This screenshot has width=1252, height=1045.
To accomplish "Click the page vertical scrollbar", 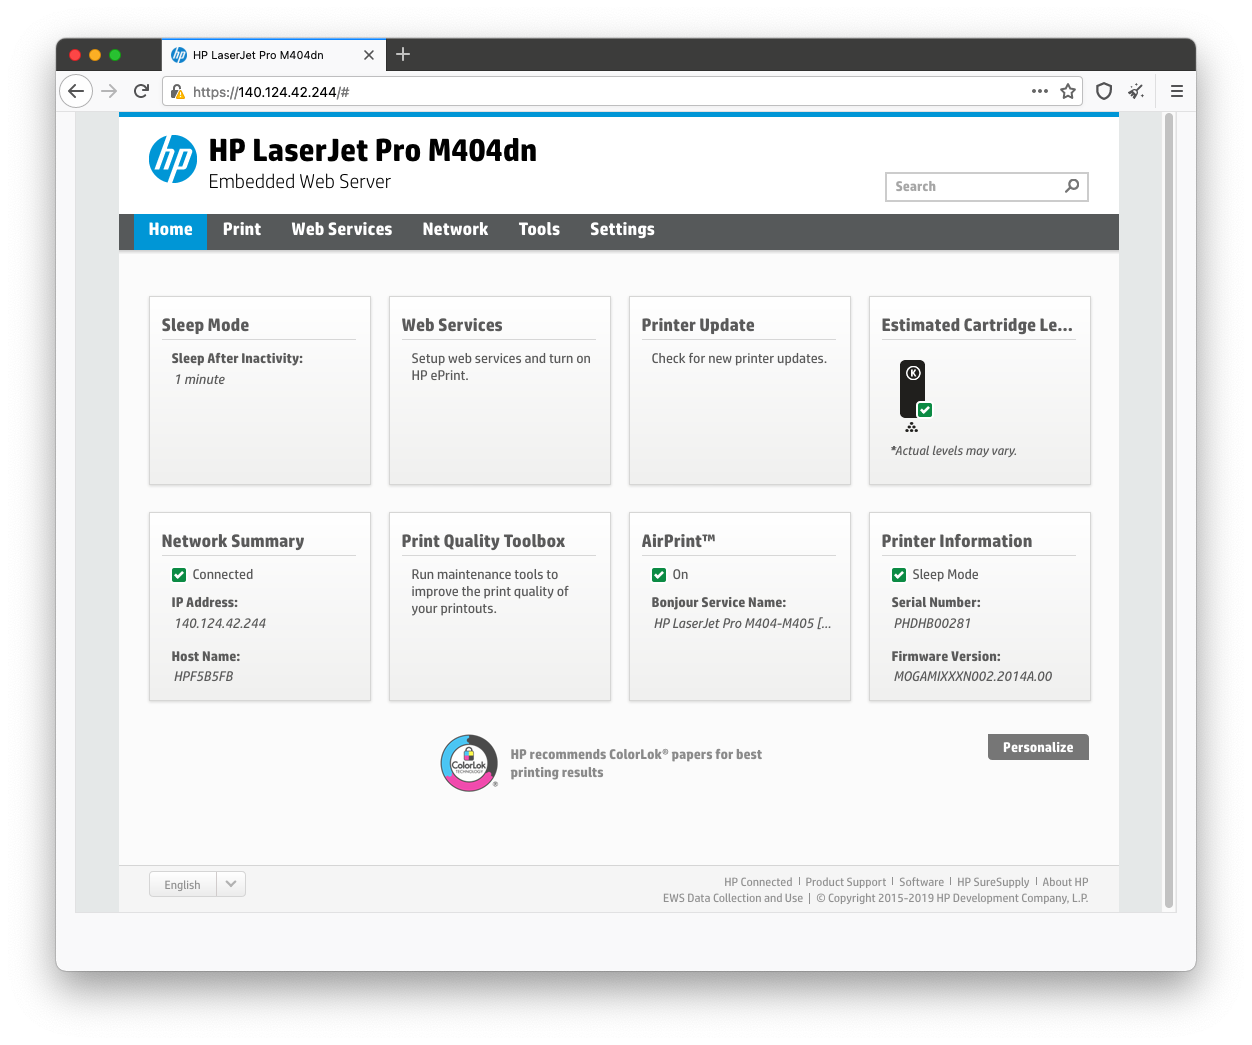I will pyautogui.click(x=1168, y=511).
